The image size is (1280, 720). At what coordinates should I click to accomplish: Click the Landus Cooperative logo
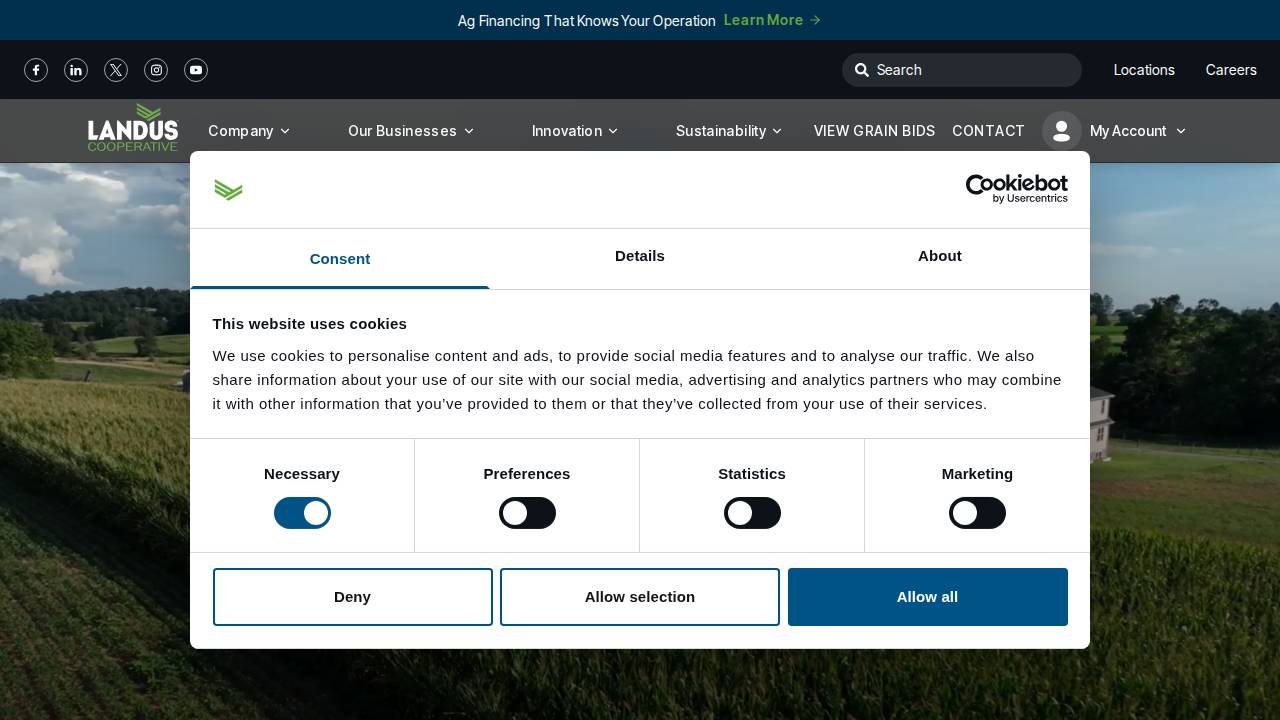133,128
